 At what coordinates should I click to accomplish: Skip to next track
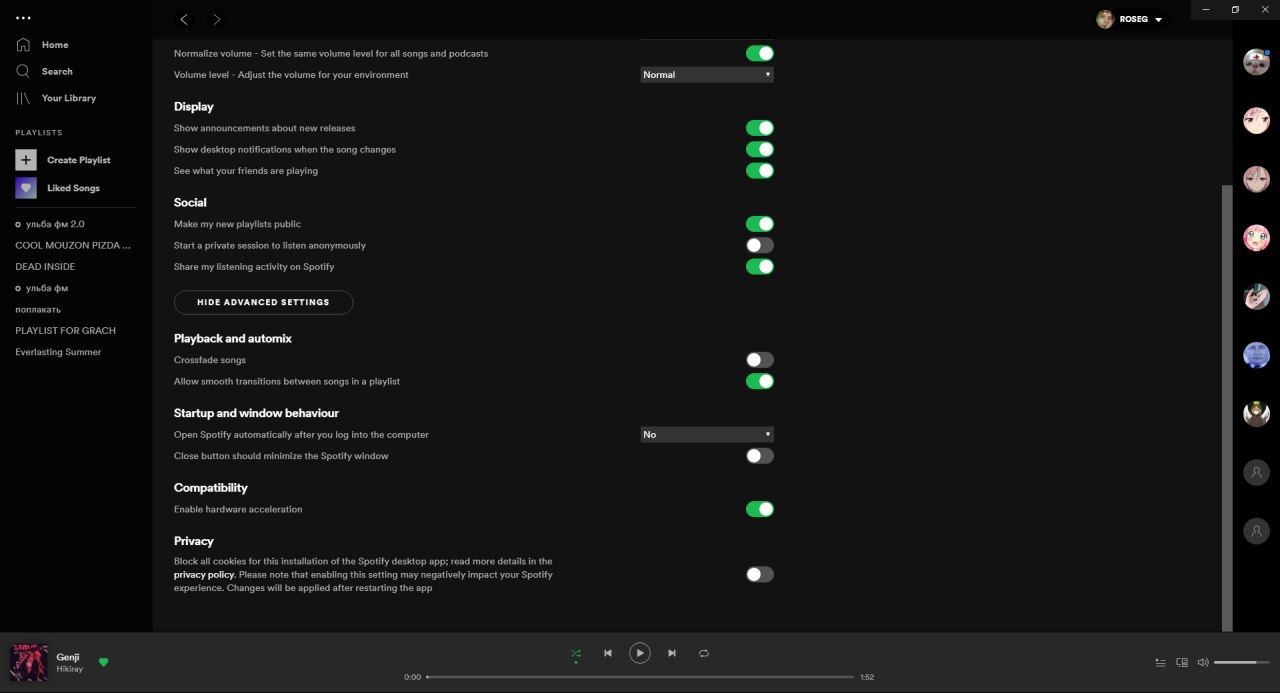click(x=672, y=653)
